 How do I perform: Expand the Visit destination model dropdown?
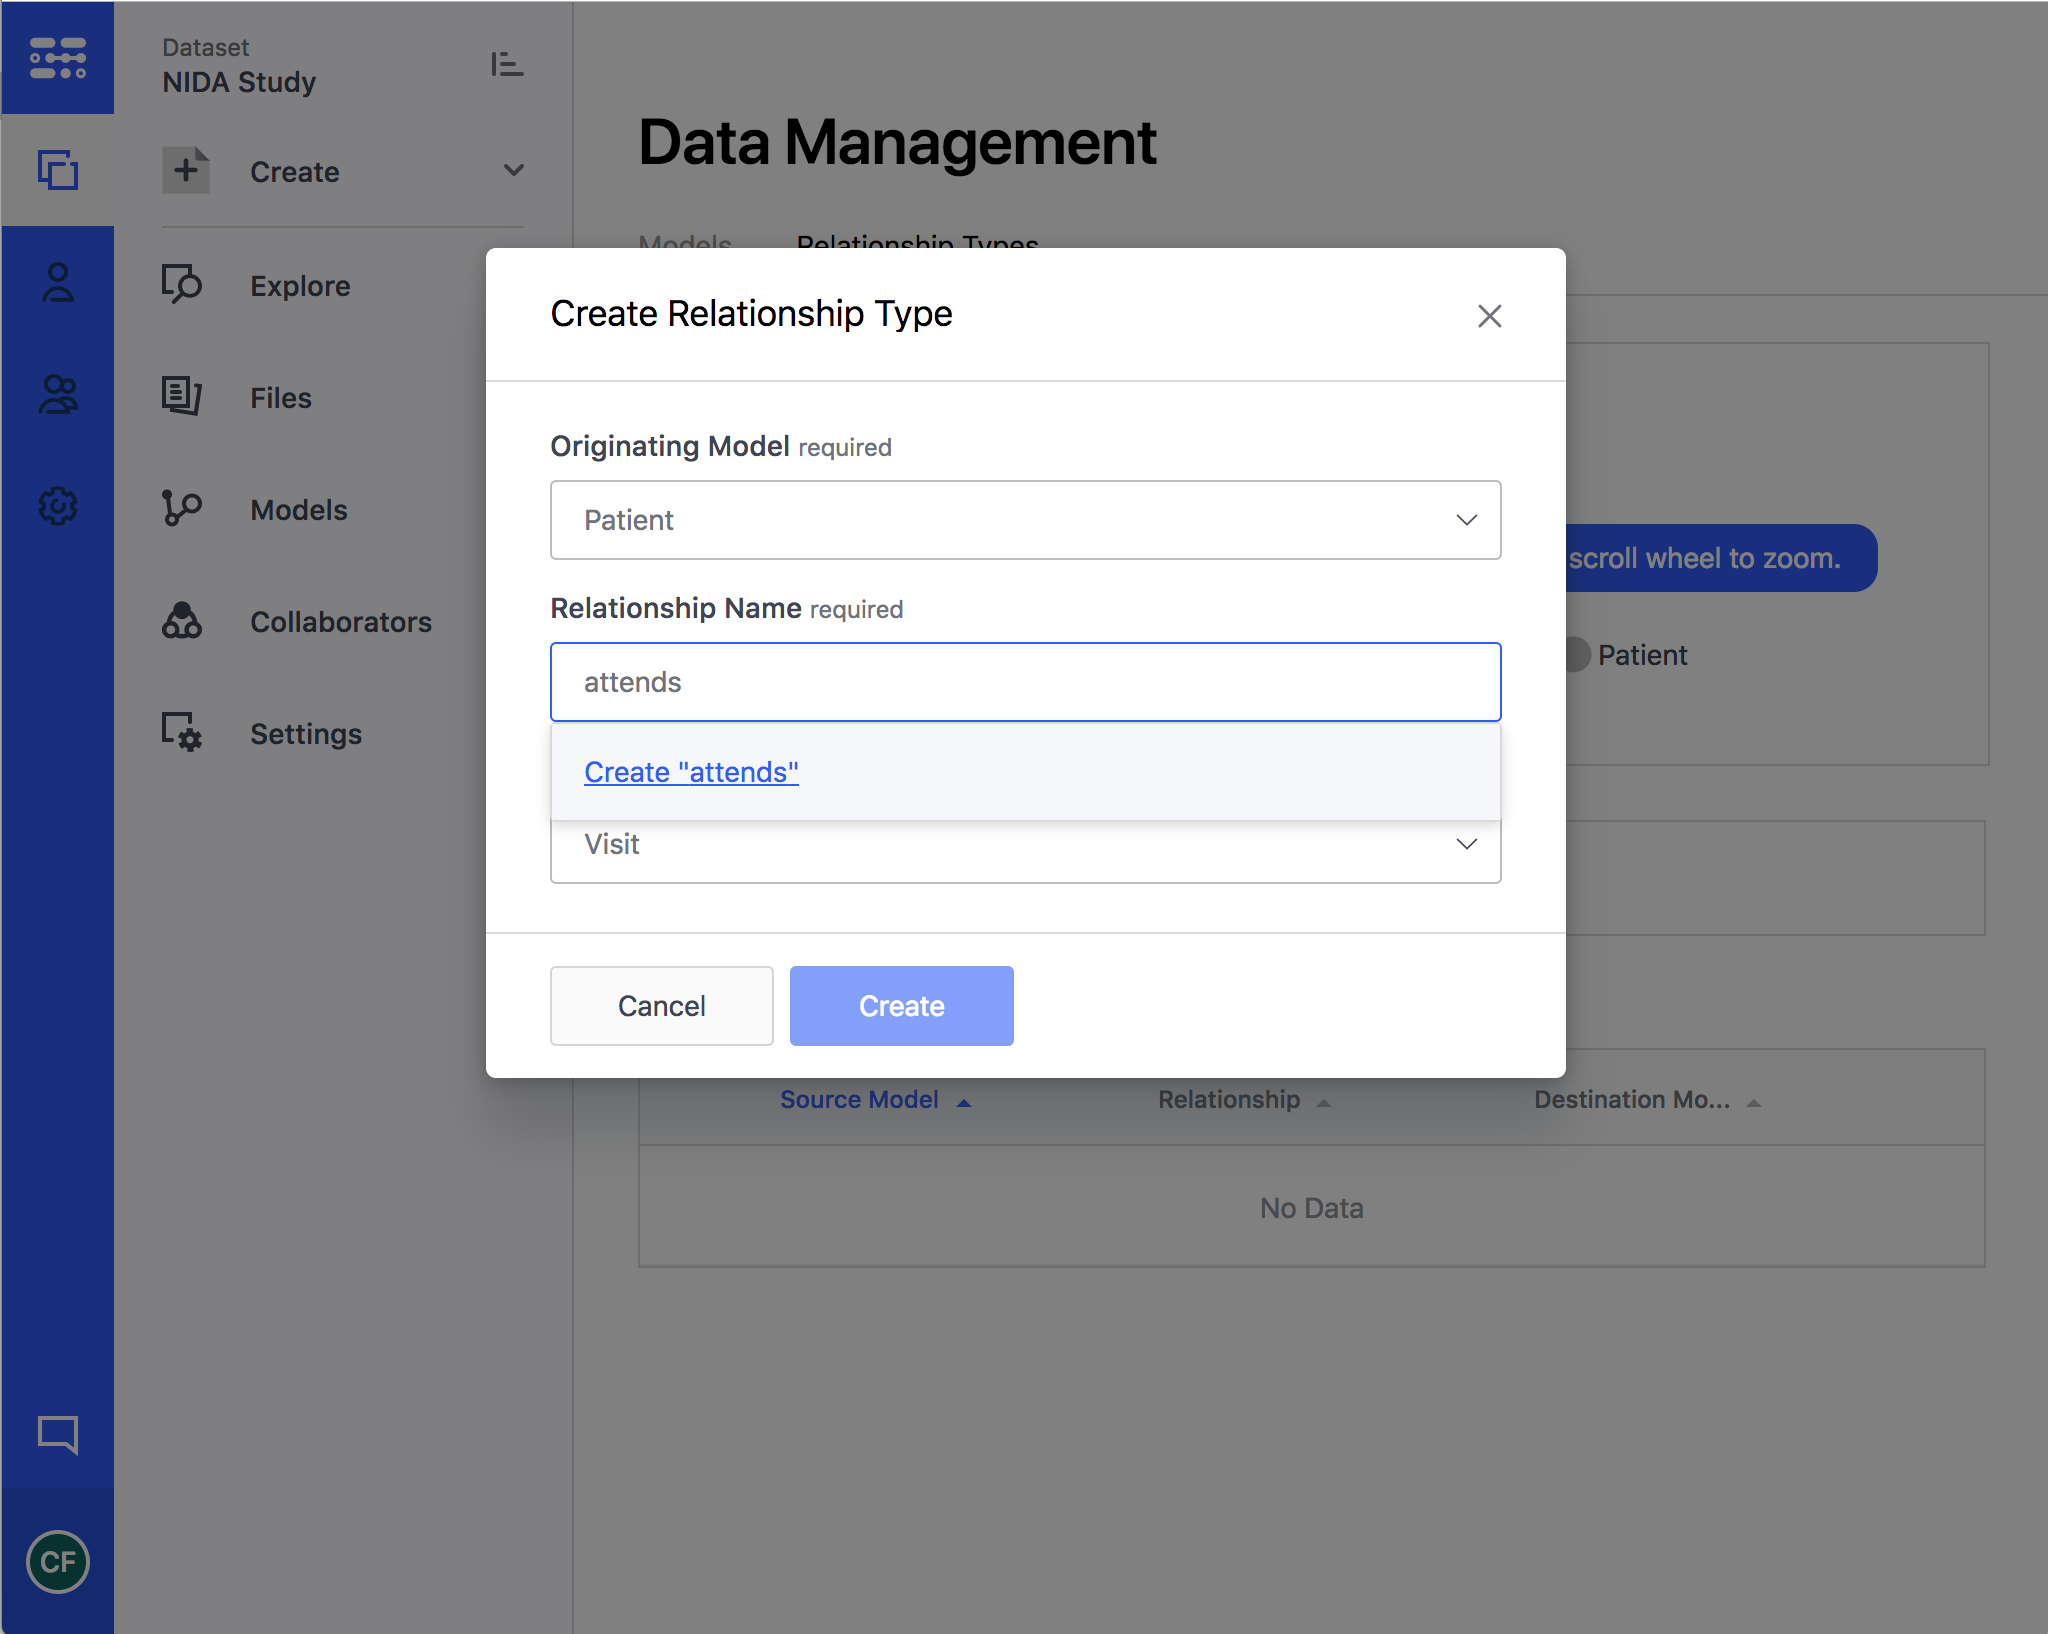point(1025,850)
